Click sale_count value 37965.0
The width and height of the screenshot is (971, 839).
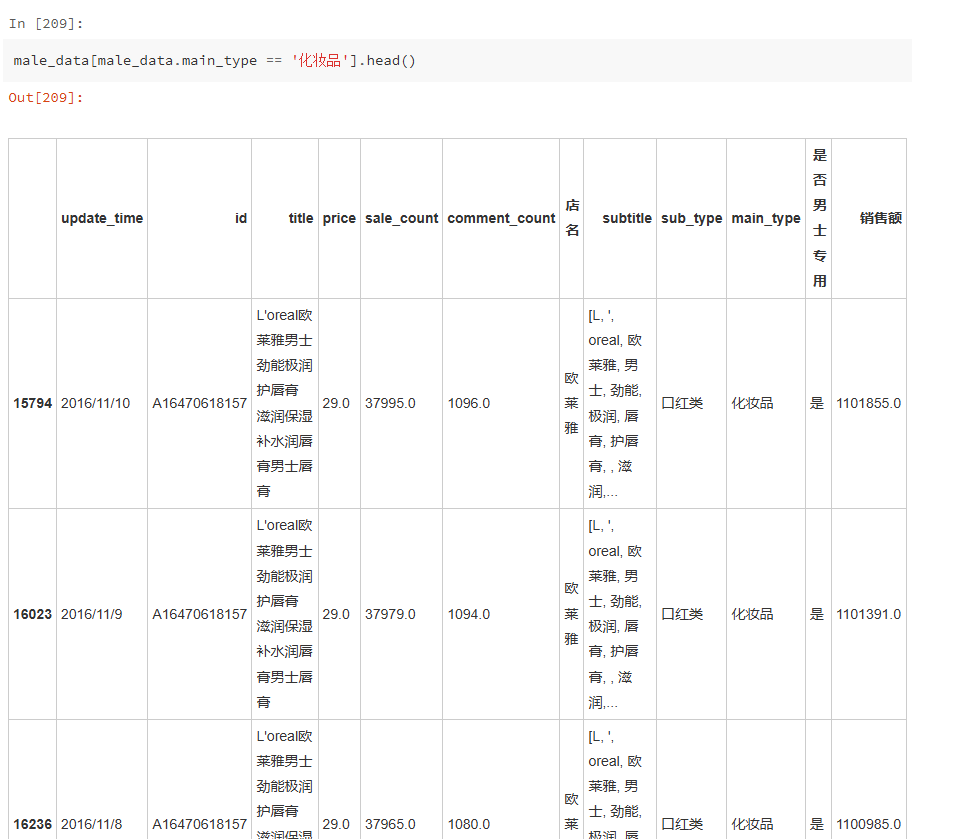[390, 825]
